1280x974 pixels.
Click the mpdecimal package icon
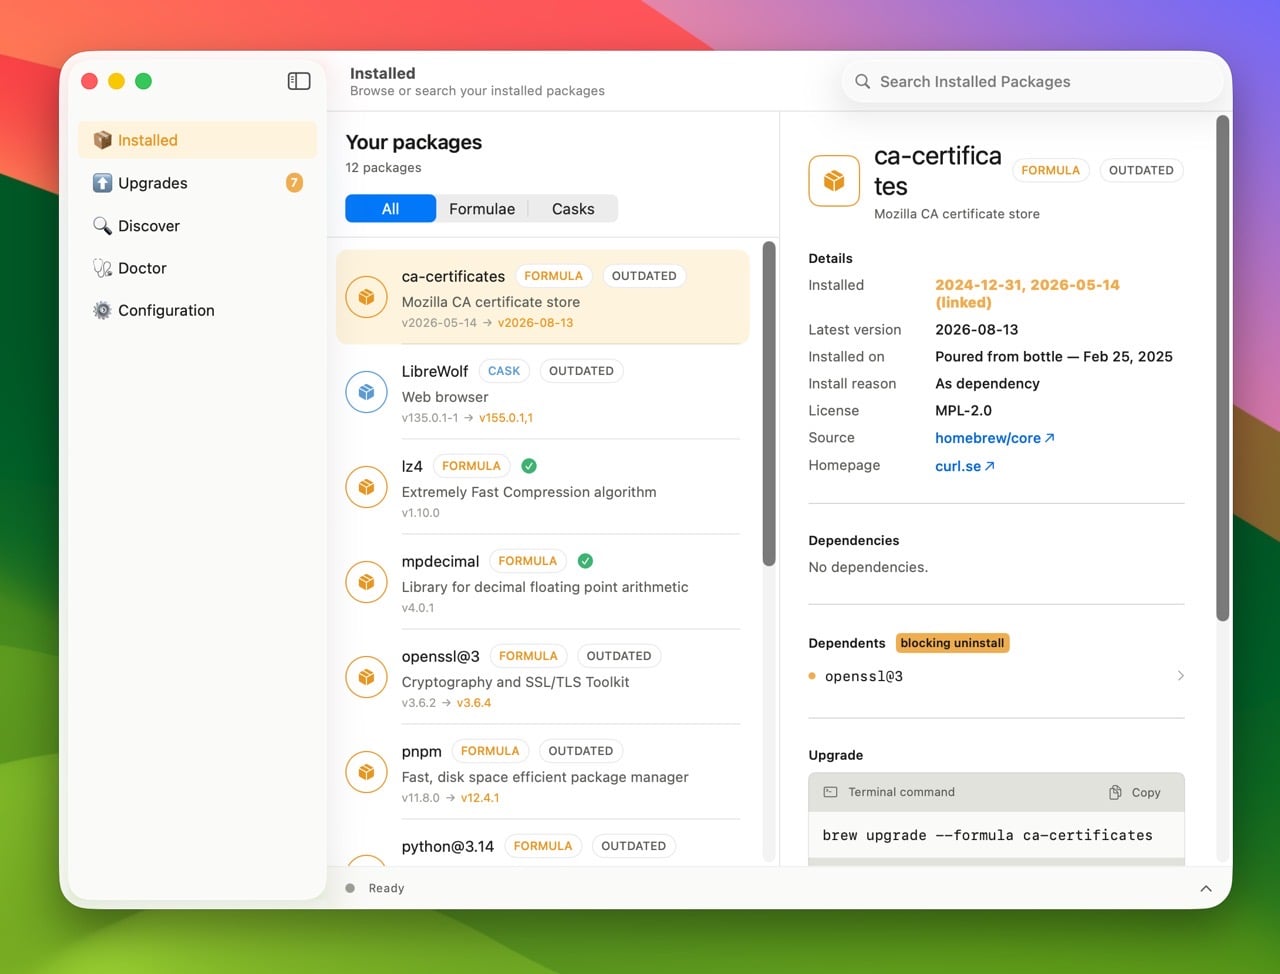coord(366,582)
